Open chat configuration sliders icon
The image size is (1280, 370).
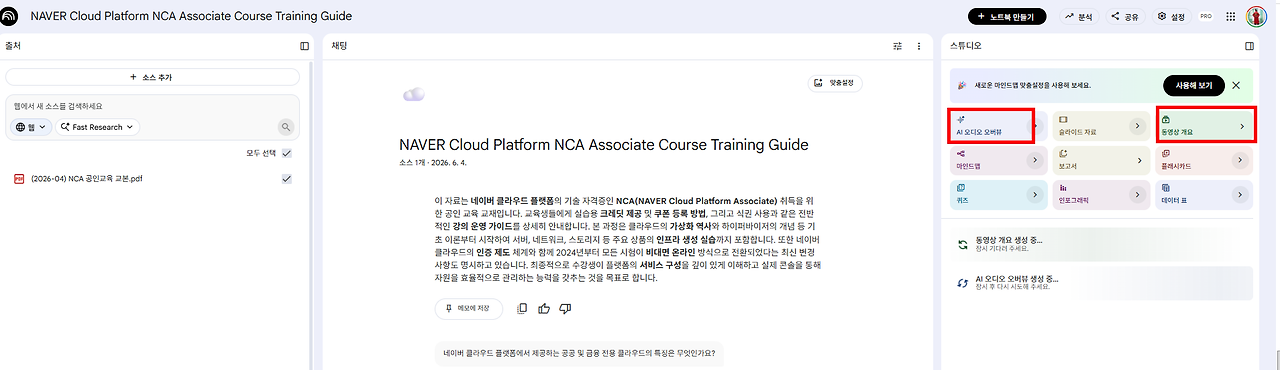pos(897,46)
